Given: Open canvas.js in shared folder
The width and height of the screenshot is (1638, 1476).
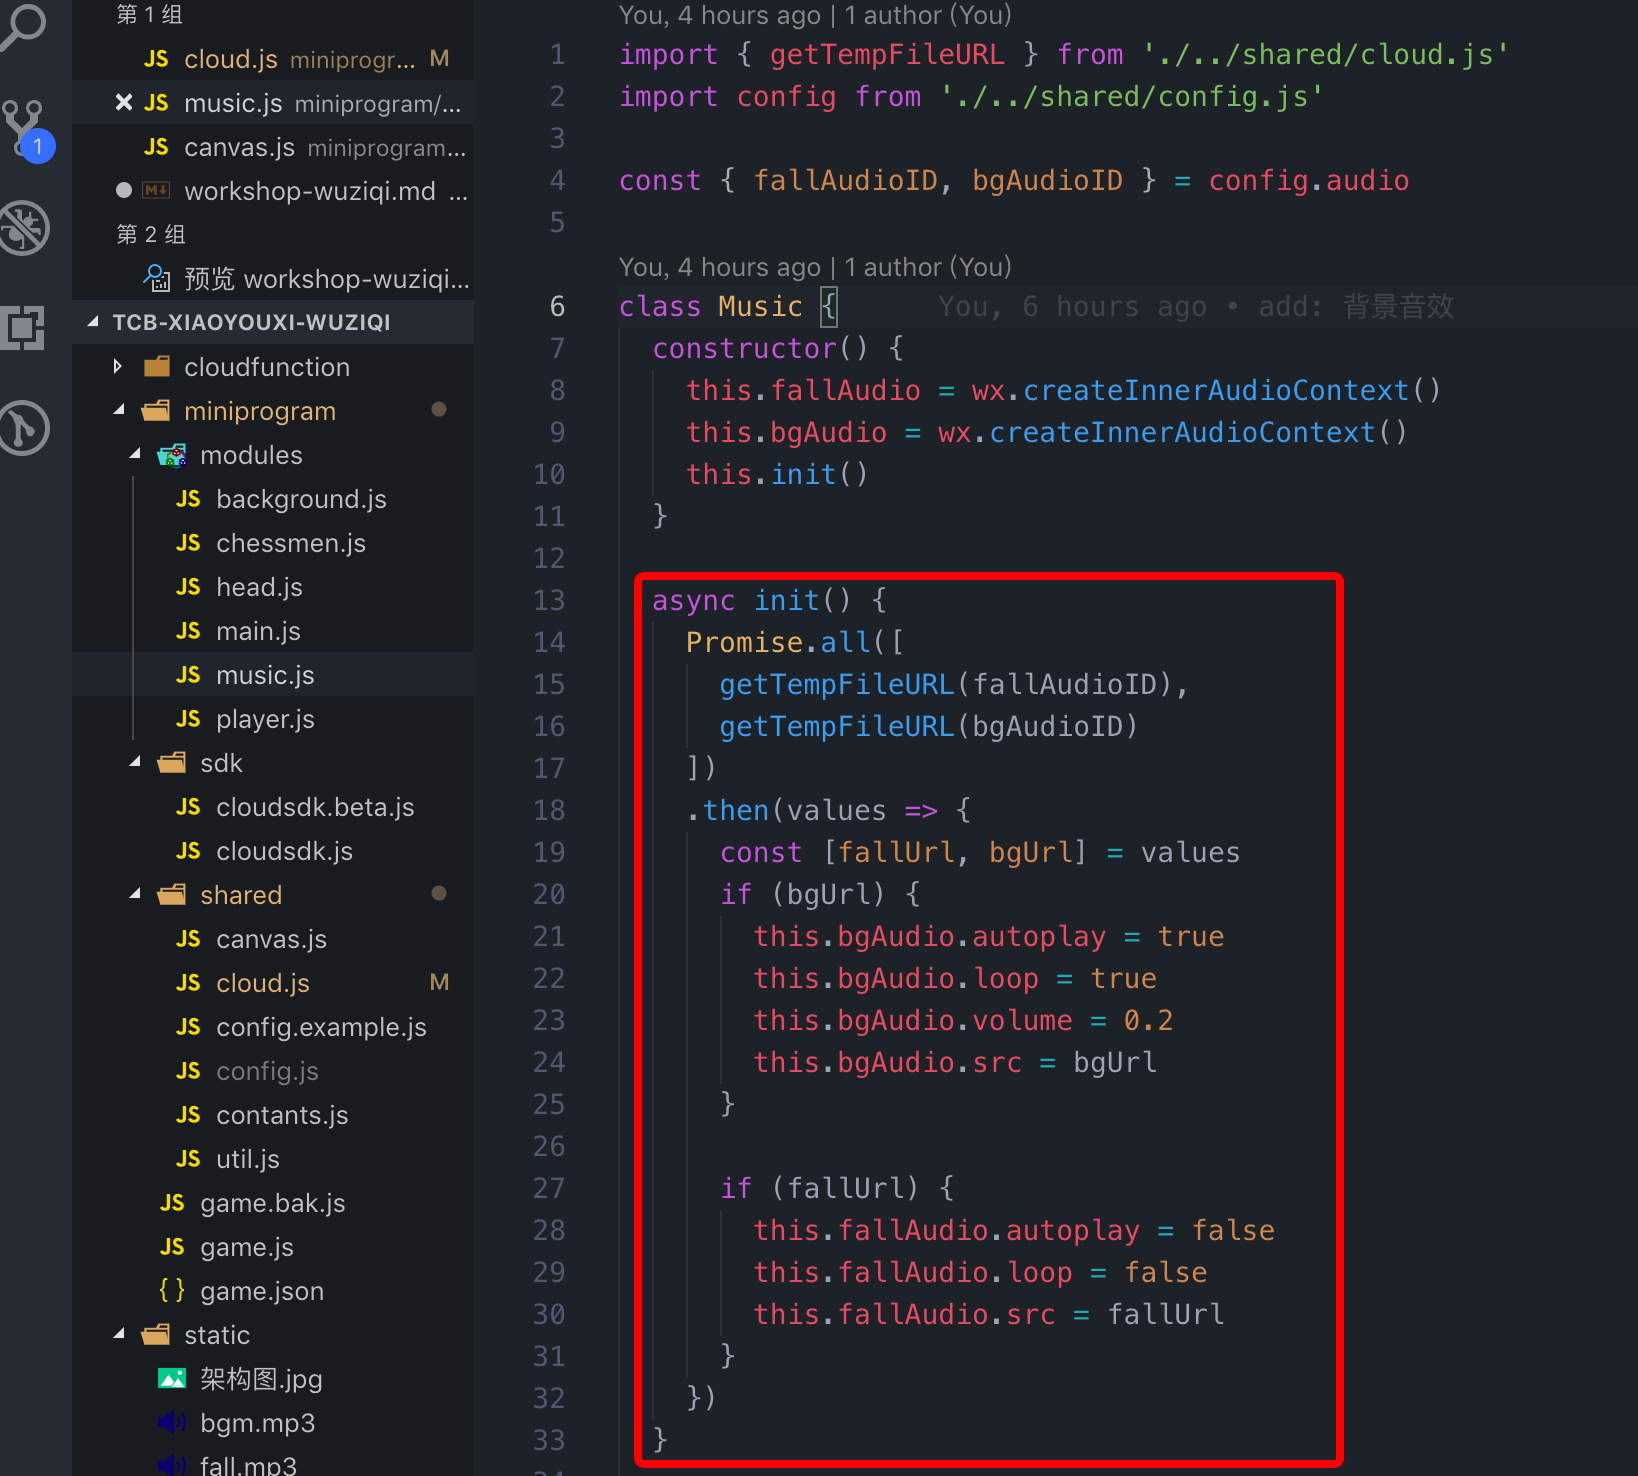Looking at the screenshot, I should point(273,939).
